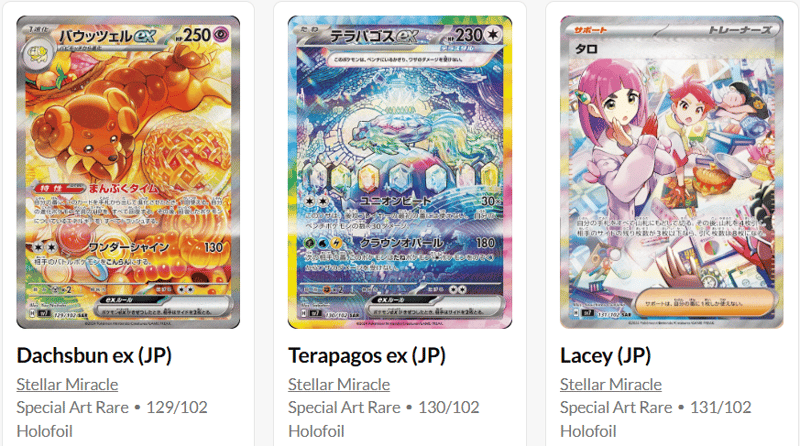800x446 pixels.
Task: Open Stellar Miracle link under Dachsbun ex
Action: 67,384
